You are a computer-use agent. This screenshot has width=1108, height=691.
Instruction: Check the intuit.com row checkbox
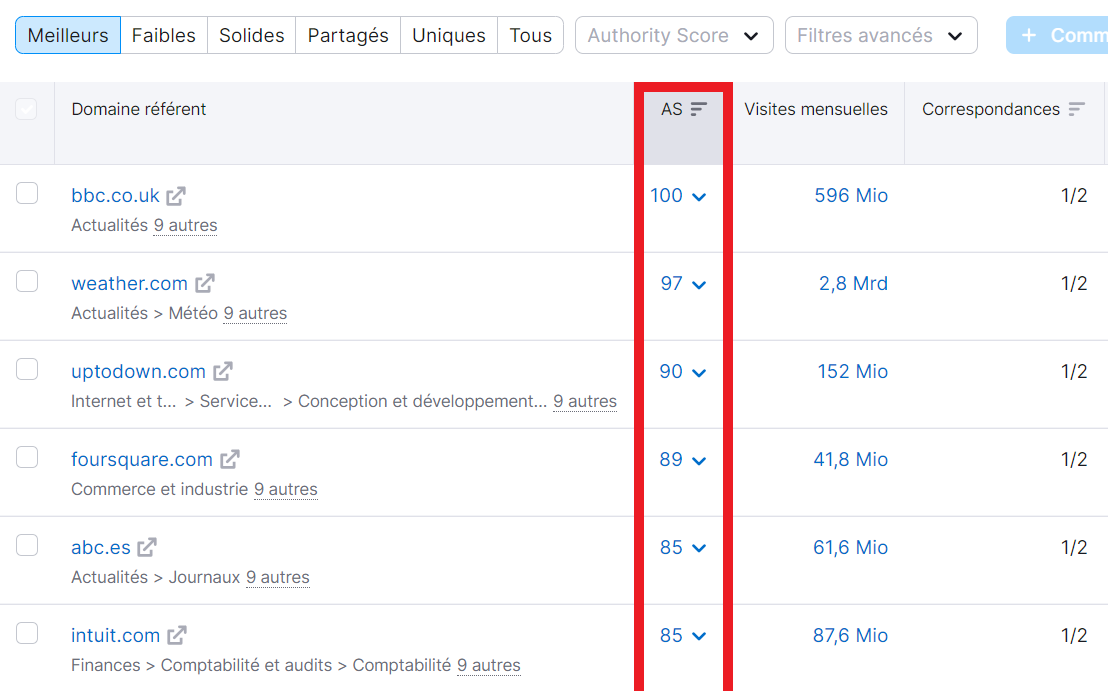click(27, 634)
